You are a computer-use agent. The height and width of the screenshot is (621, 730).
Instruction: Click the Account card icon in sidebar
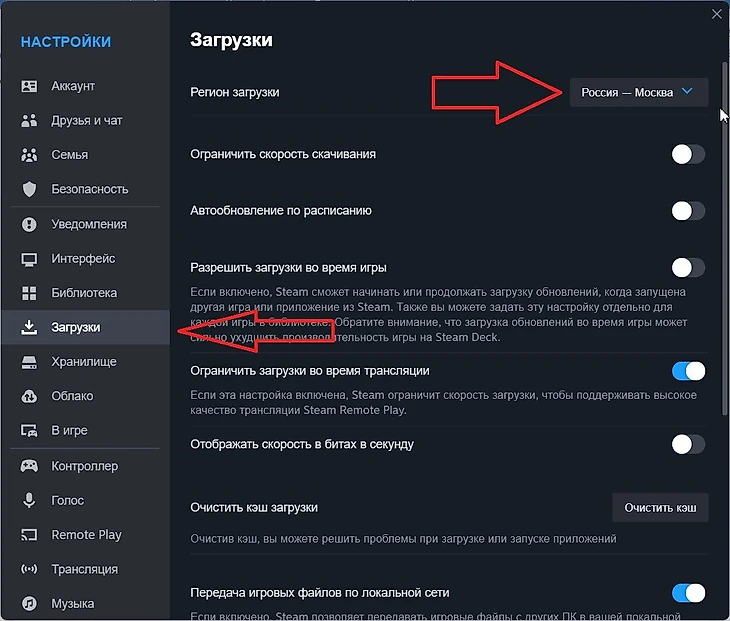tap(30, 87)
